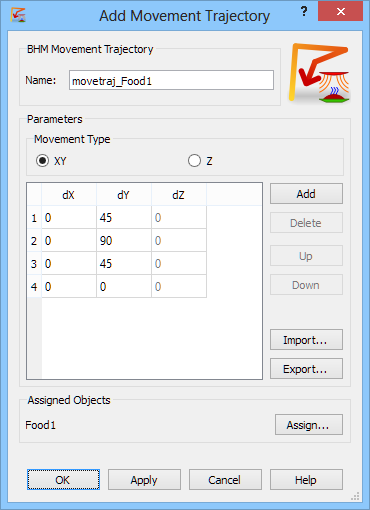This screenshot has height=510, width=370.
Task: Click the trajectory app icon in title bar
Action: point(18,15)
